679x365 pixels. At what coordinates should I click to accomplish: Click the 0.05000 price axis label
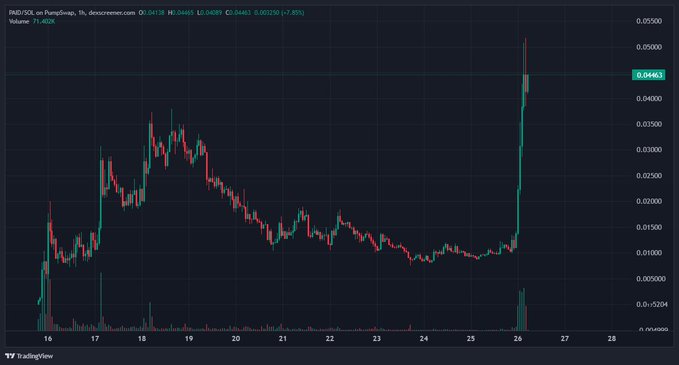(649, 47)
